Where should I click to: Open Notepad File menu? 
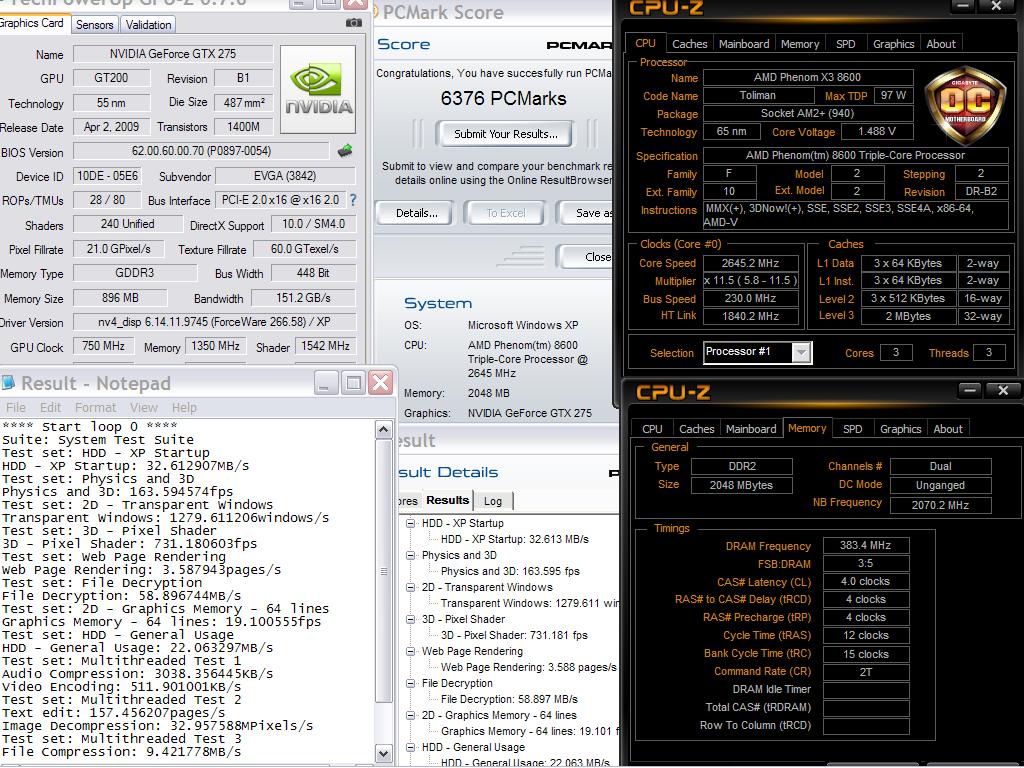pyautogui.click(x=16, y=408)
